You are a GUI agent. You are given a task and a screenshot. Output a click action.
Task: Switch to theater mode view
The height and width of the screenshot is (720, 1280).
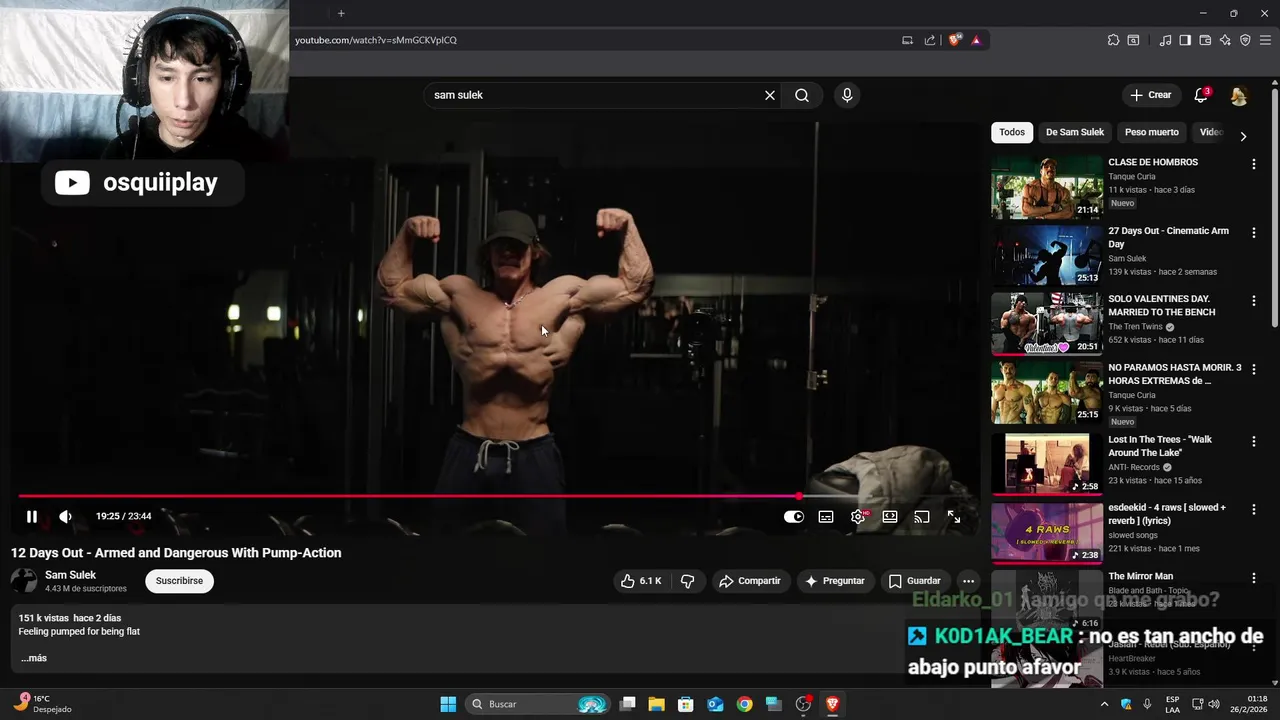coord(890,517)
